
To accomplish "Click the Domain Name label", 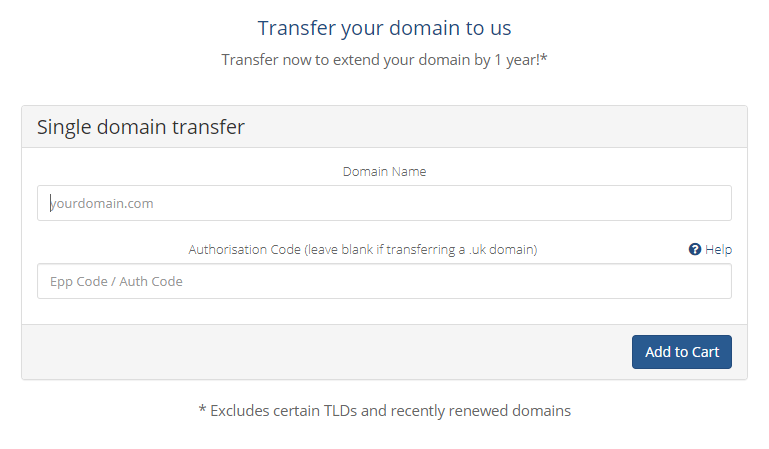I will pyautogui.click(x=384, y=172).
